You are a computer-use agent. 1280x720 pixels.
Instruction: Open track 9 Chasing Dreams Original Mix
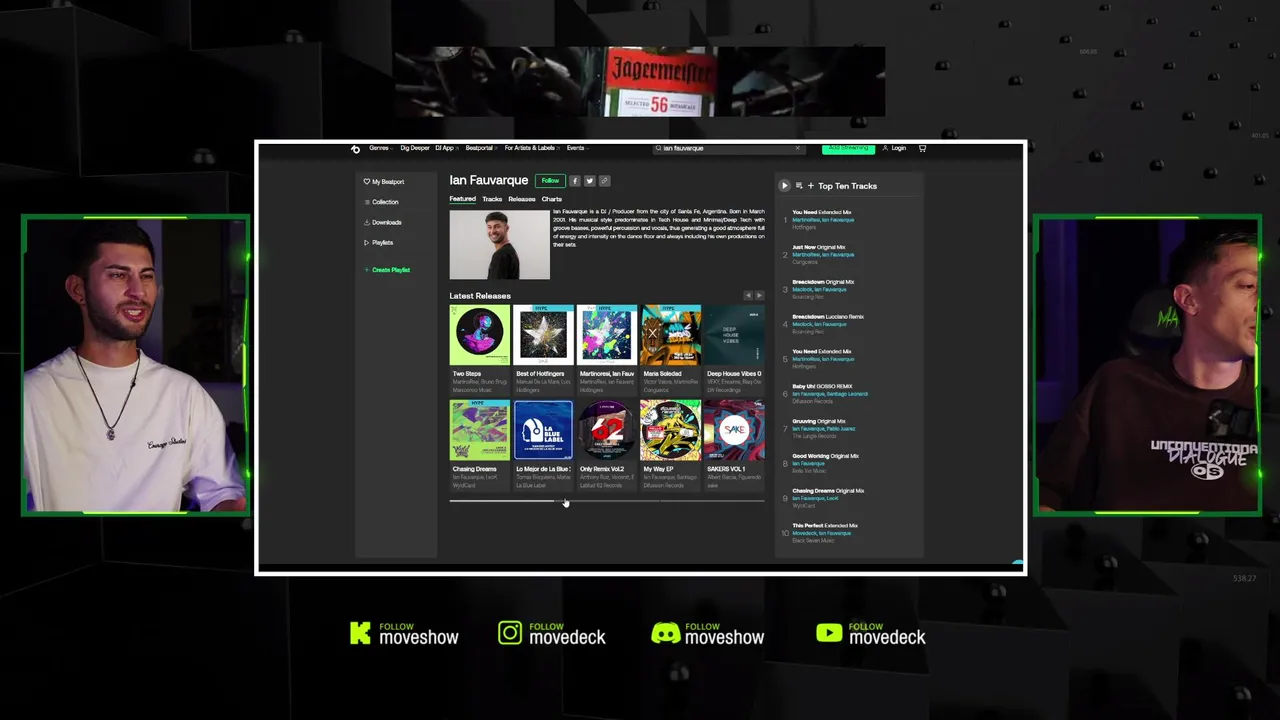pos(828,491)
